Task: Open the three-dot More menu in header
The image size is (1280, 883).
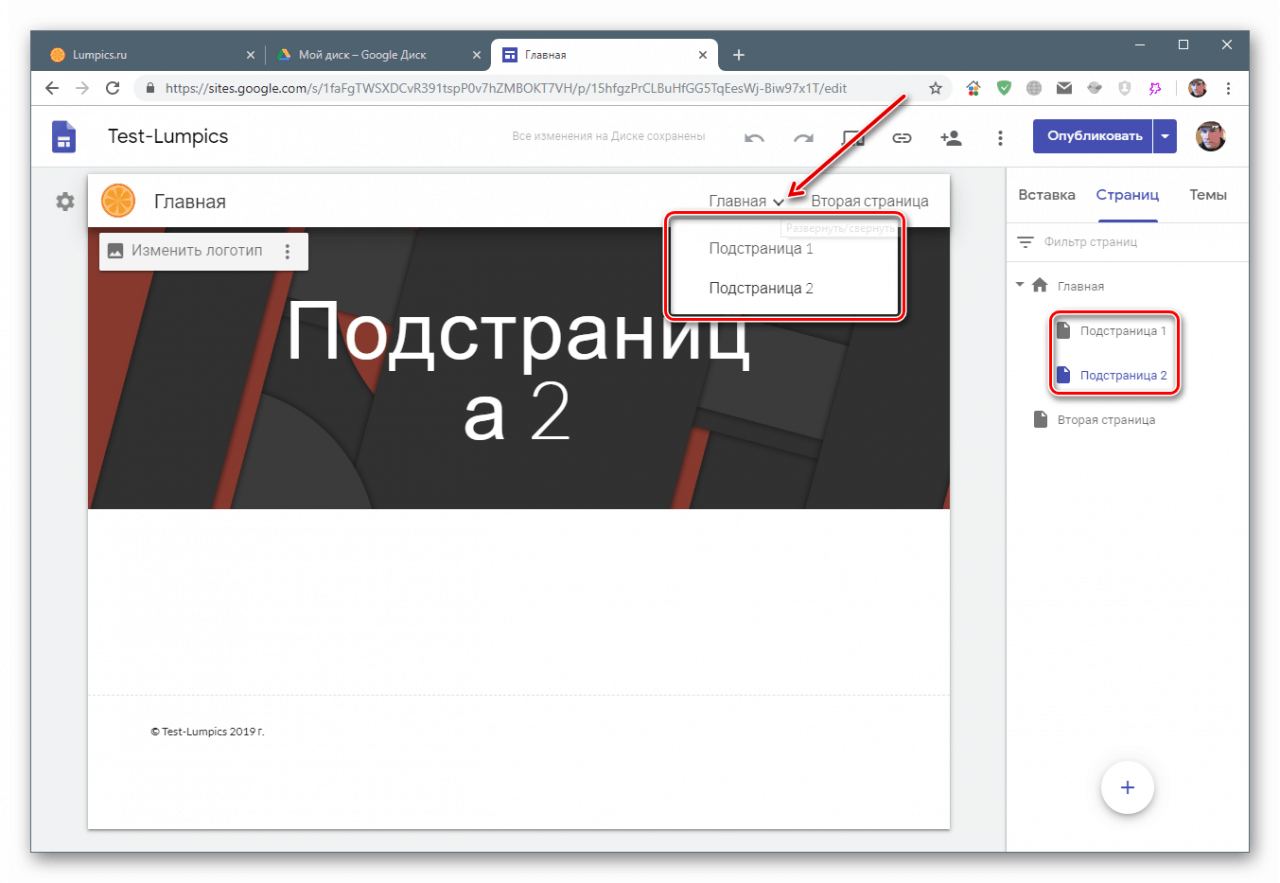Action: coord(1000,138)
